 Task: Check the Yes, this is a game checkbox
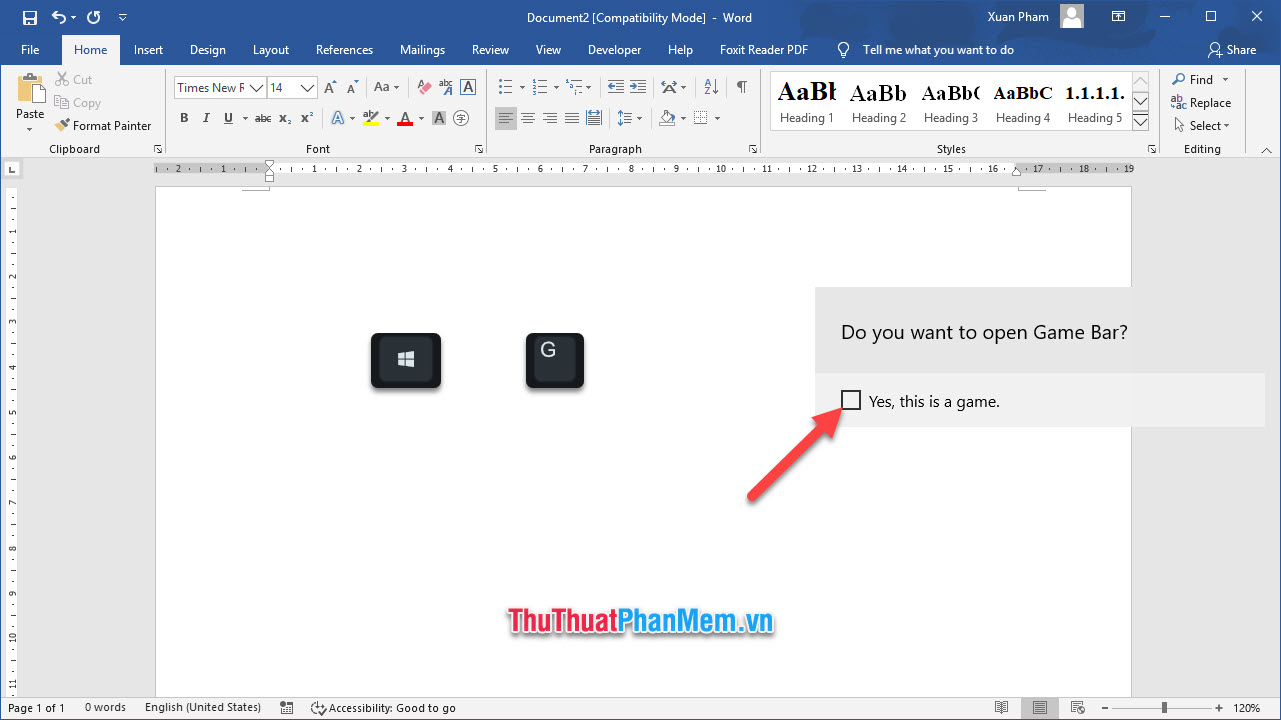(x=851, y=400)
